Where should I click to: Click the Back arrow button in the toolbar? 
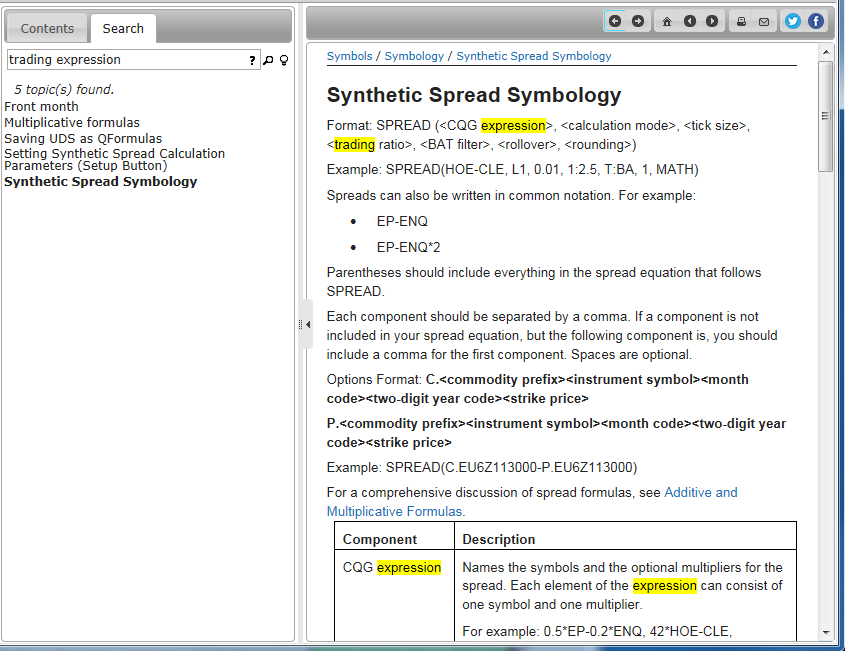click(615, 22)
